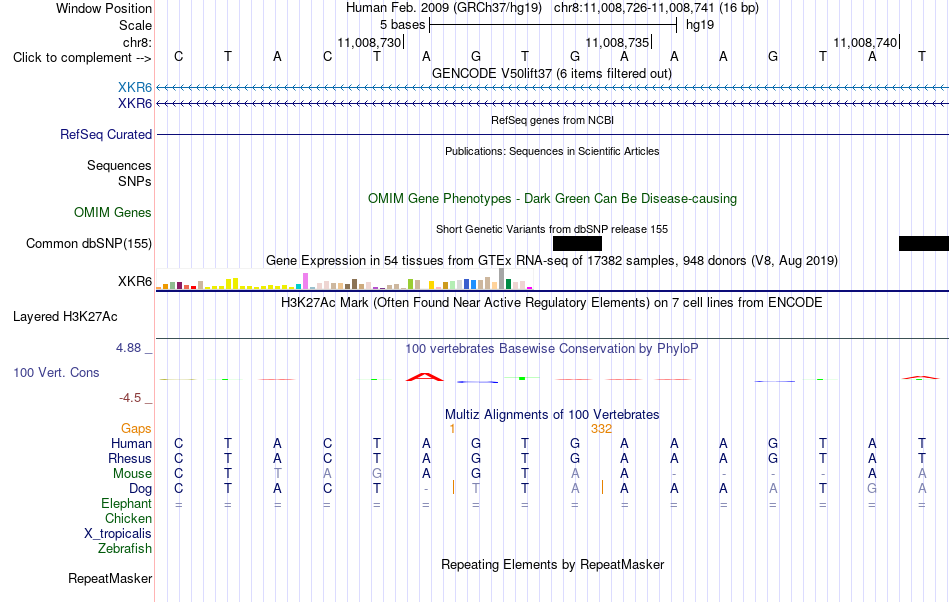Click the Dog row dash gap character
The image size is (950, 602).
[x=426, y=489]
